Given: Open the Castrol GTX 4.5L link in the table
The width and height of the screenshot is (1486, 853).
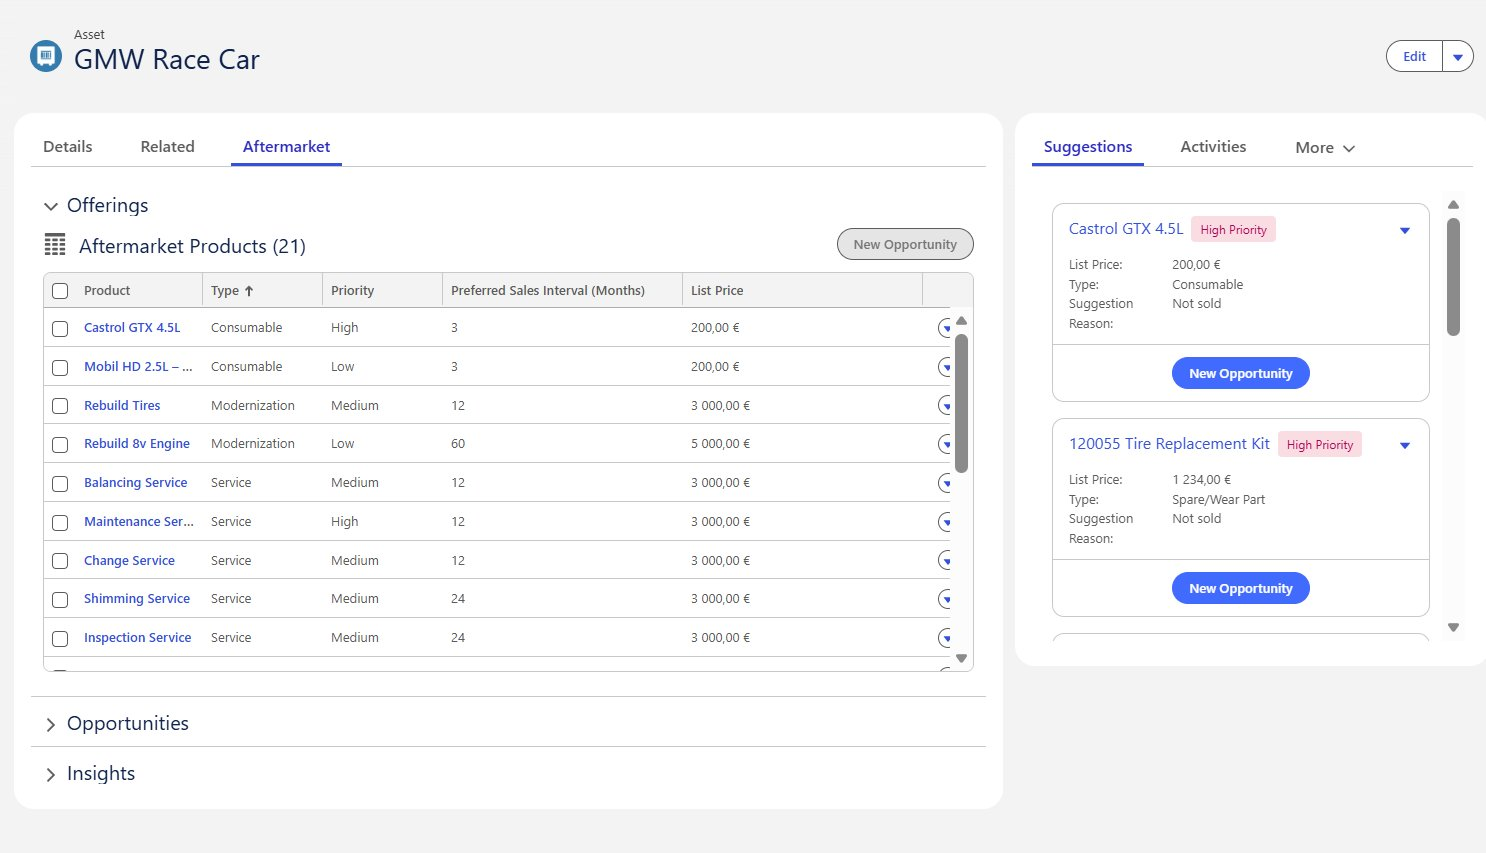Looking at the screenshot, I should 132,328.
